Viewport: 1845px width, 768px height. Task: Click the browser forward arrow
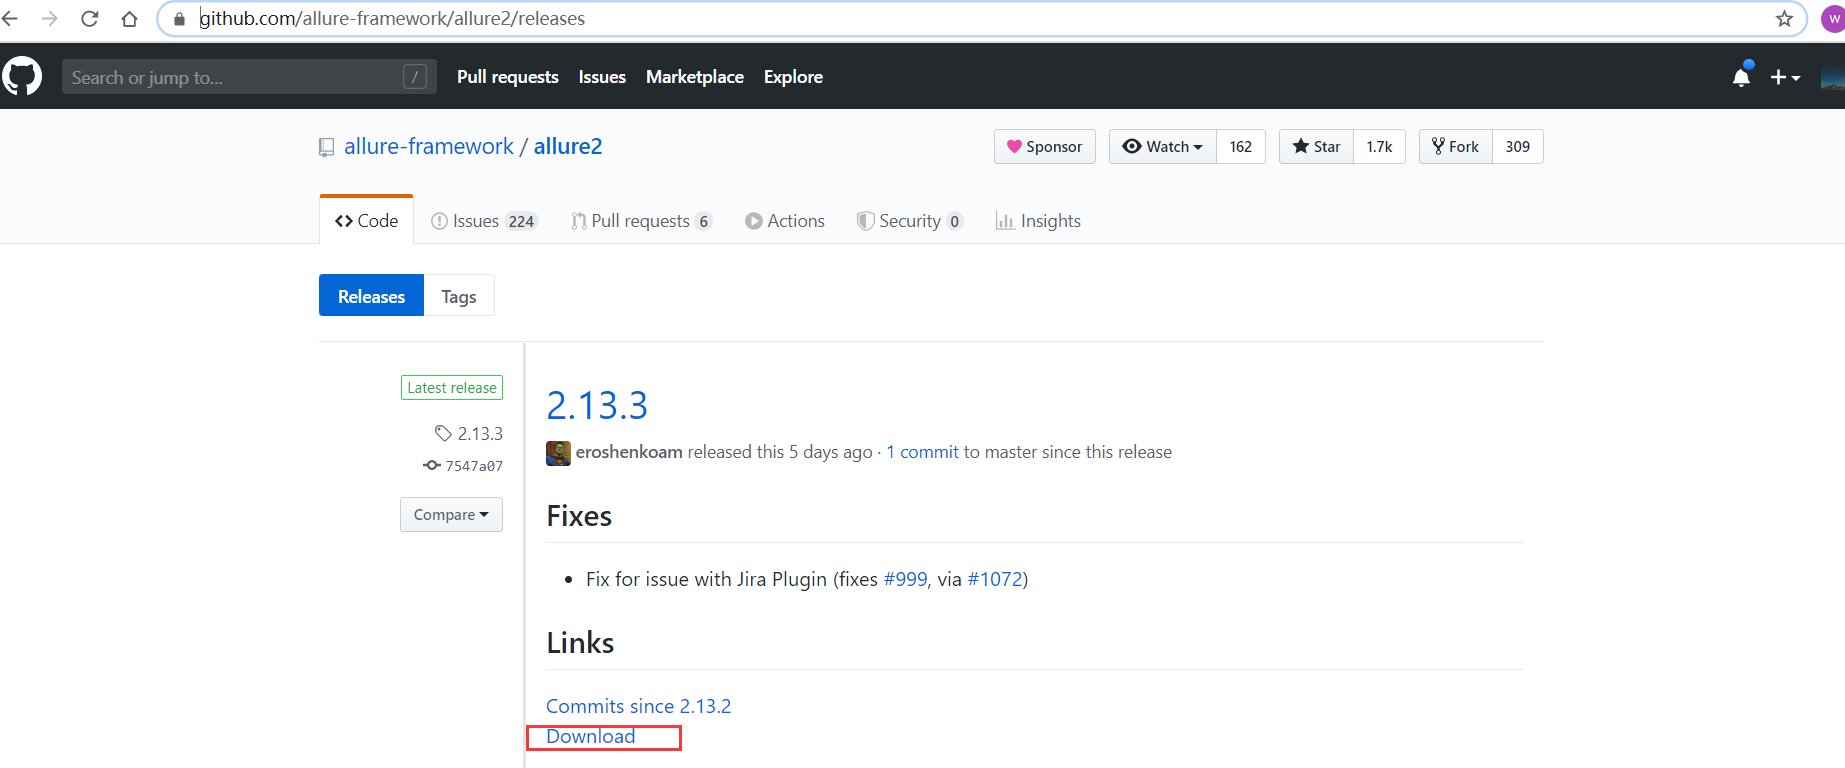(x=49, y=18)
